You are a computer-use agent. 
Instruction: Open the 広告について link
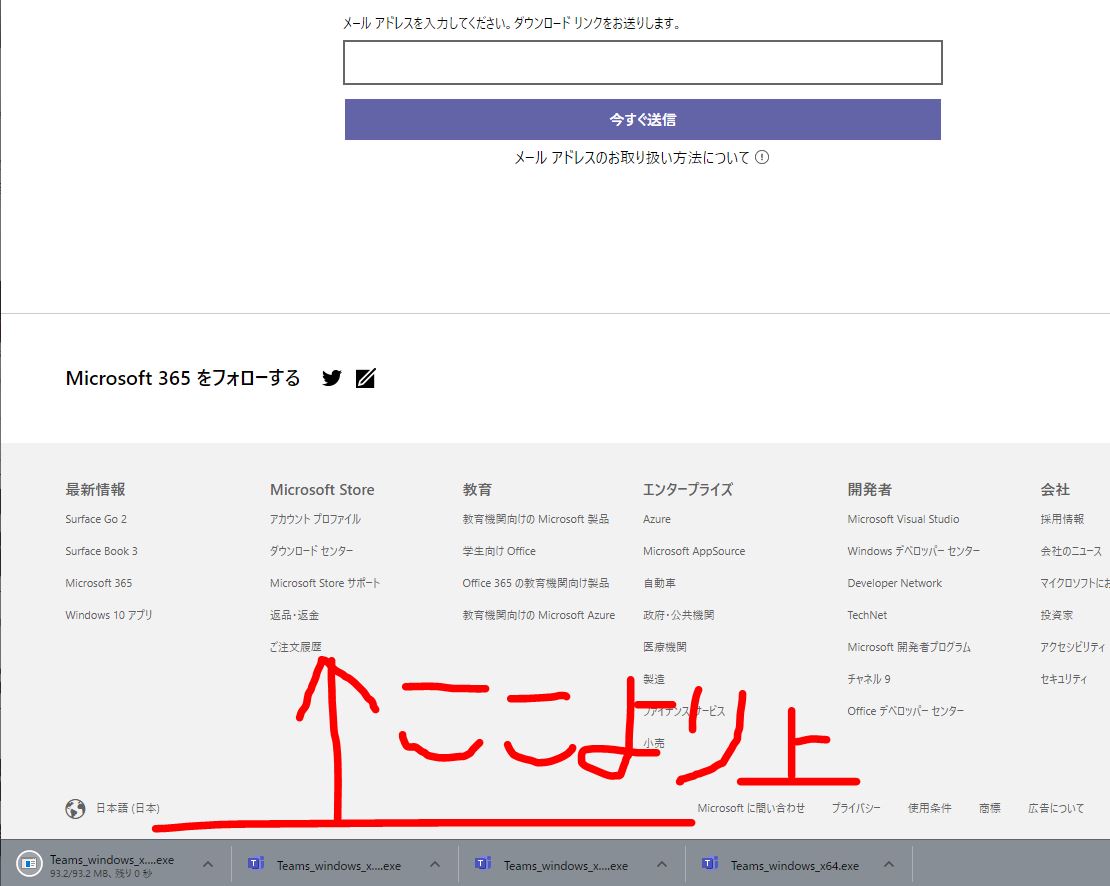coord(1056,808)
